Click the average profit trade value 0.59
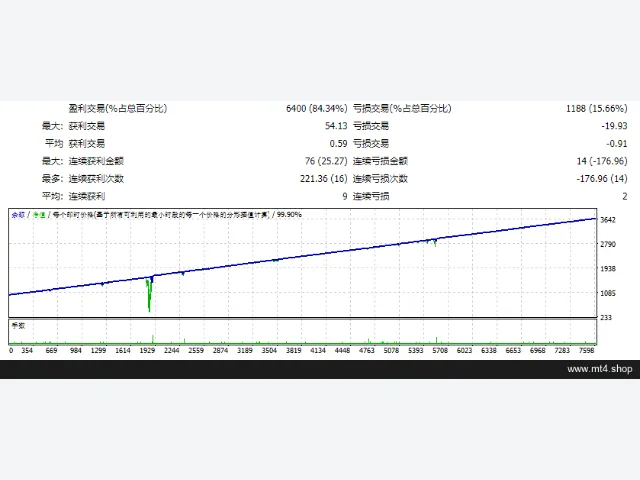Image resolution: width=640 pixels, height=480 pixels. point(338,144)
